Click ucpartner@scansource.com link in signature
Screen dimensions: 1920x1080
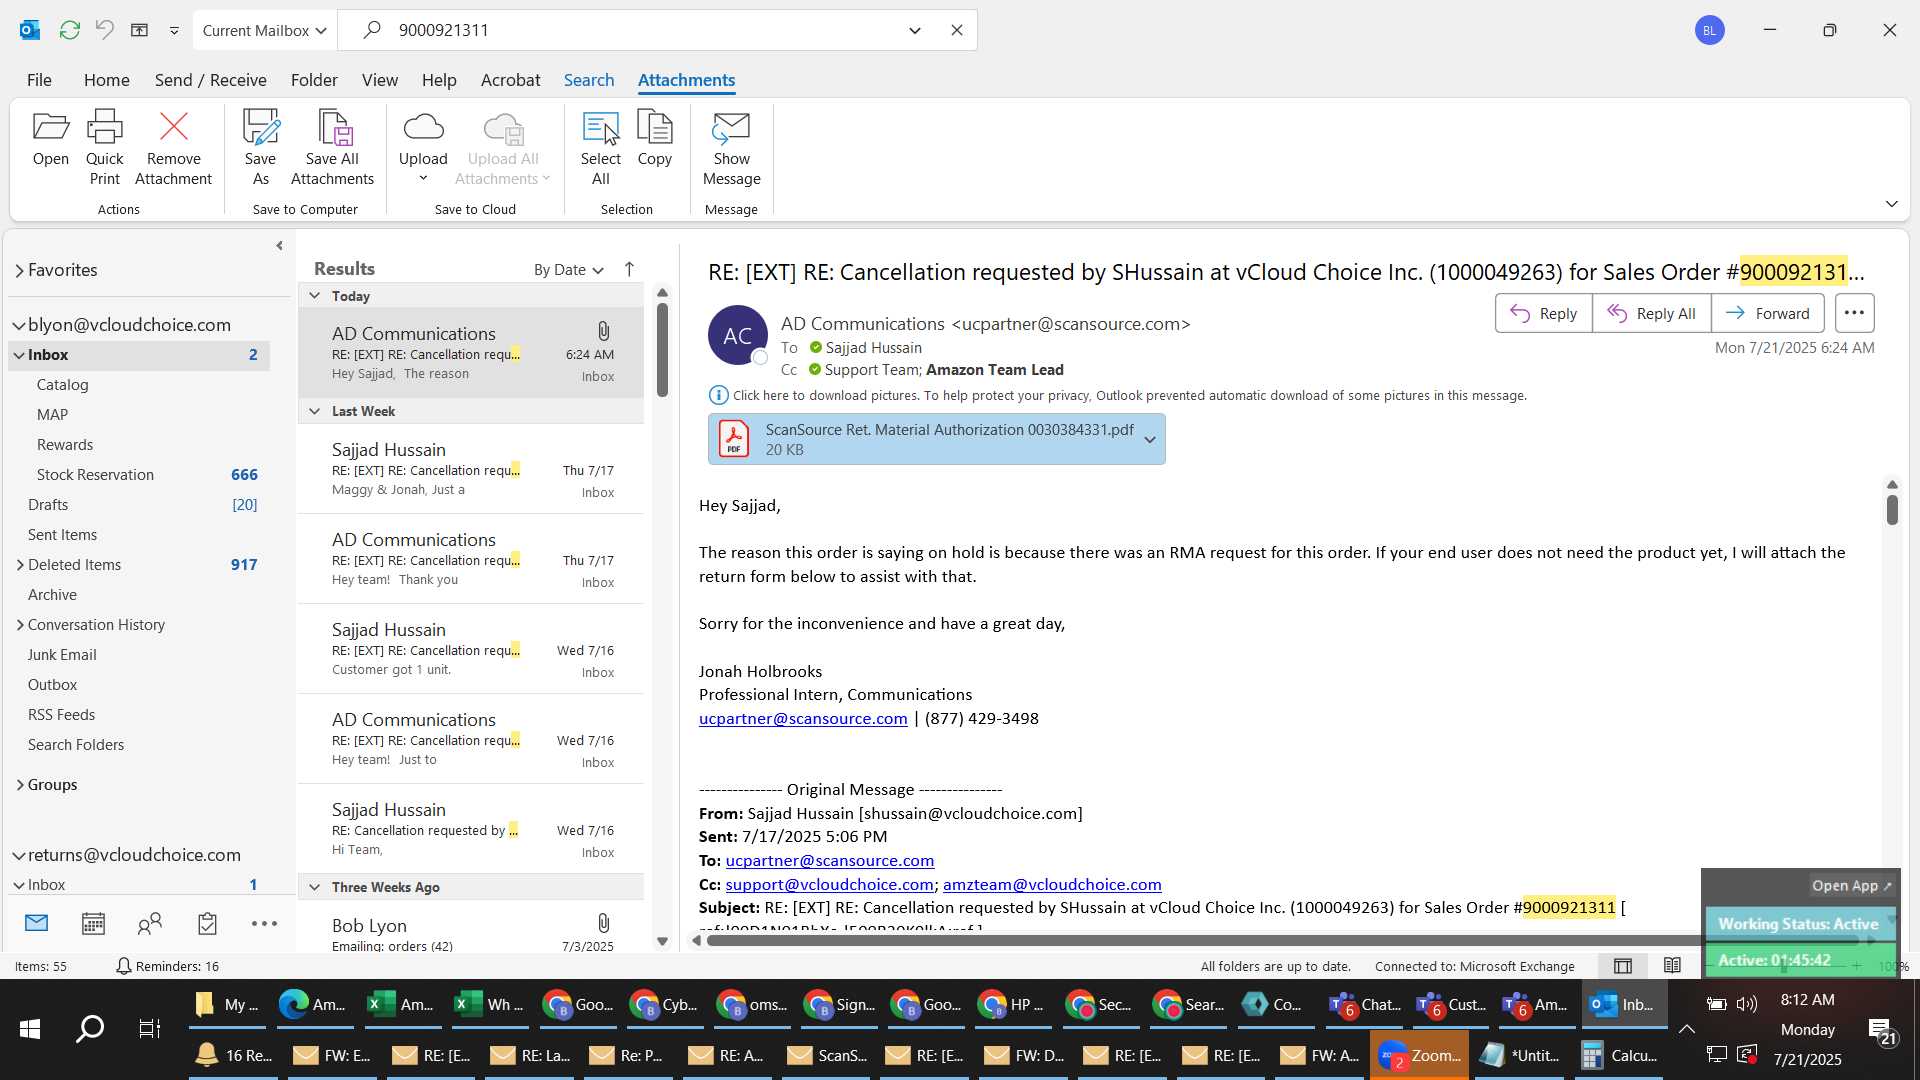click(803, 719)
